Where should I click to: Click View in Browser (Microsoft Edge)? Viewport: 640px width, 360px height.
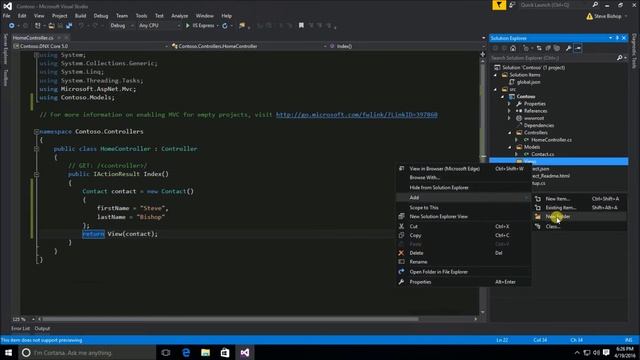point(463,169)
